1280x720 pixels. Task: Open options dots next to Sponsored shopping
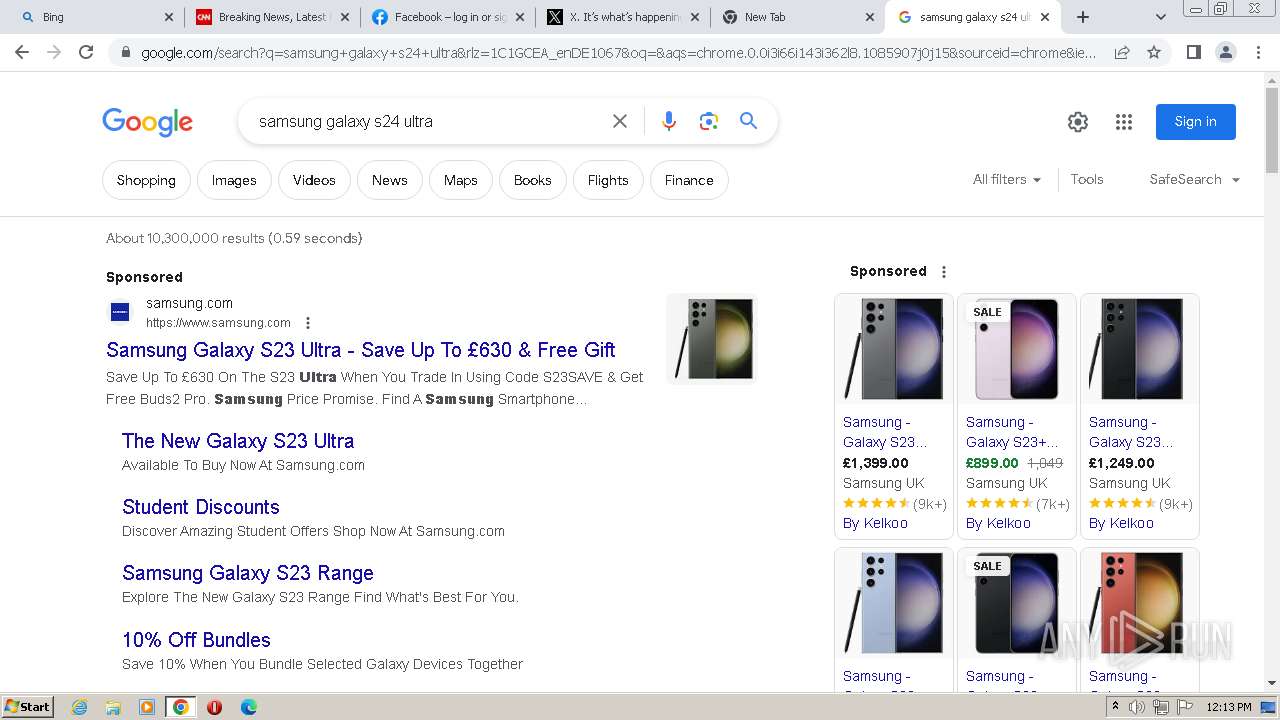click(943, 271)
